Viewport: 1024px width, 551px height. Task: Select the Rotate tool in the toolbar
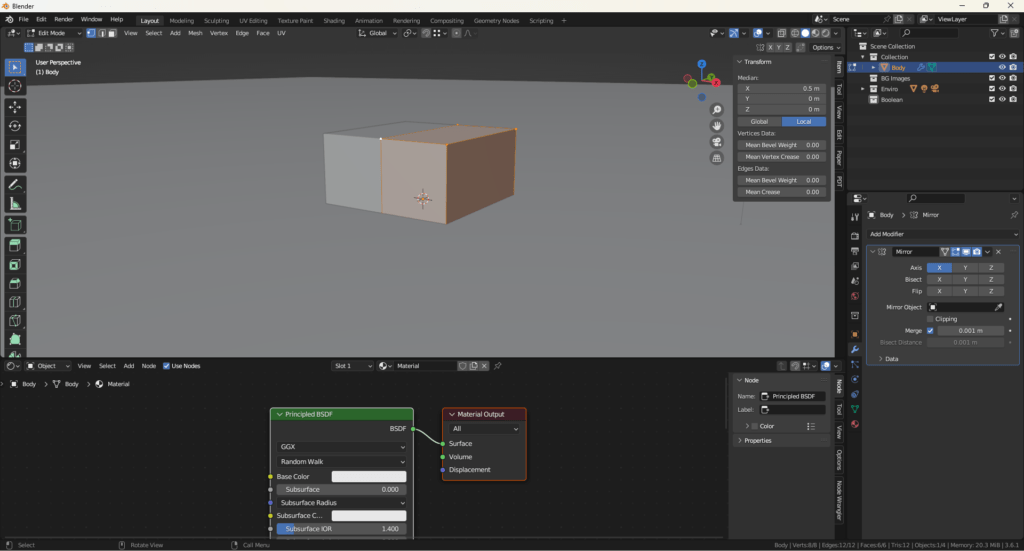tap(15, 126)
